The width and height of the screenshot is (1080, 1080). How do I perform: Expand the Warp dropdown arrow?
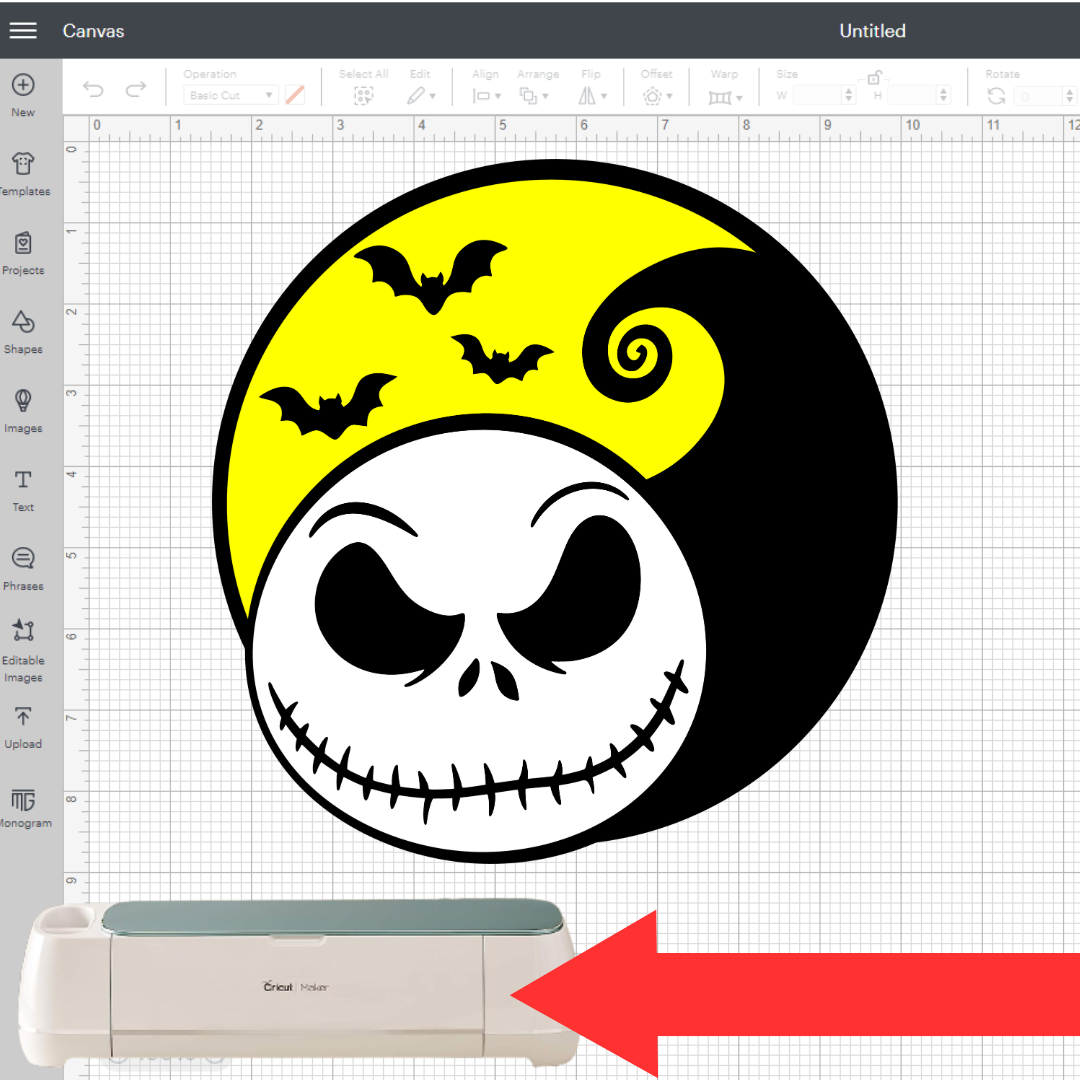[x=739, y=98]
